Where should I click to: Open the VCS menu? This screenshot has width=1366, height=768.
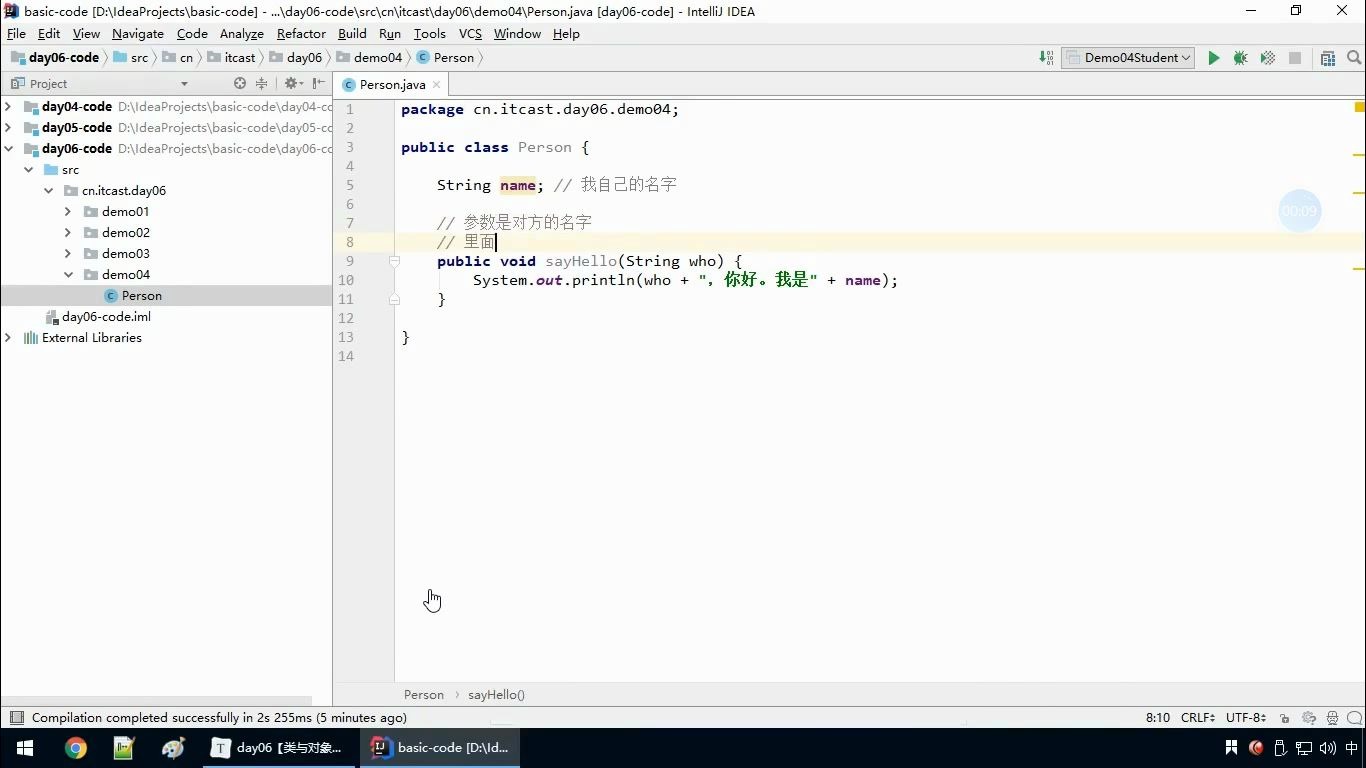470,34
